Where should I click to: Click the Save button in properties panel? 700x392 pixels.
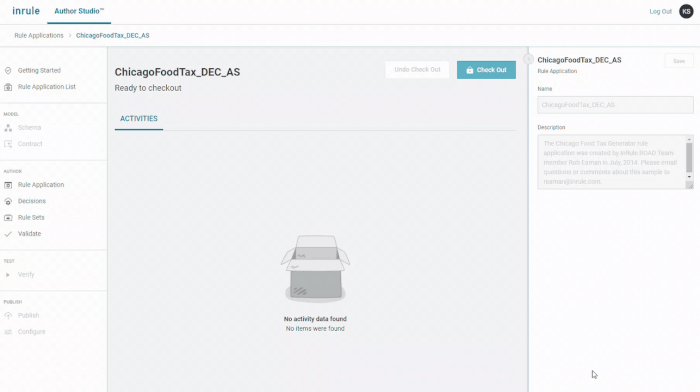pos(679,61)
